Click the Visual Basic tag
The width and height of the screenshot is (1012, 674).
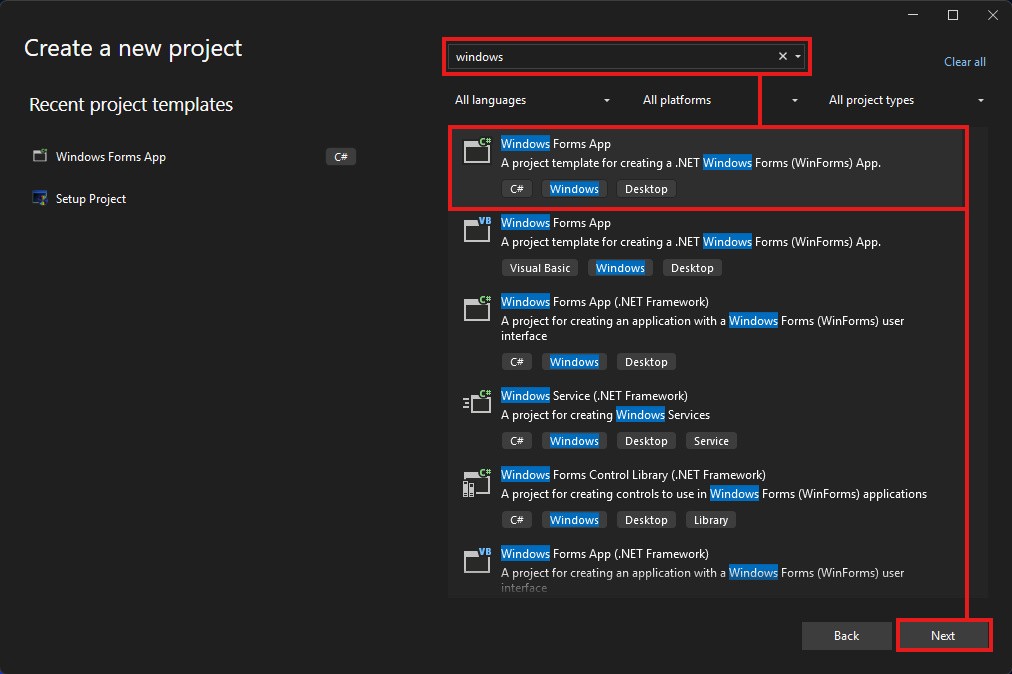click(x=540, y=268)
